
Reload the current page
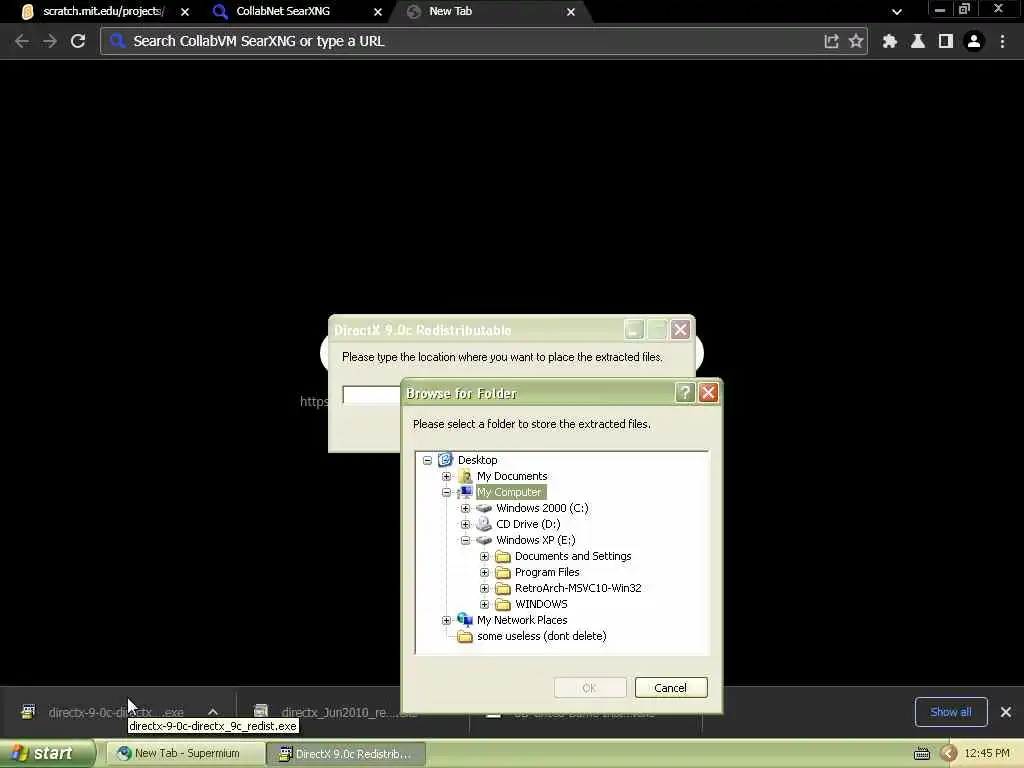(78, 41)
